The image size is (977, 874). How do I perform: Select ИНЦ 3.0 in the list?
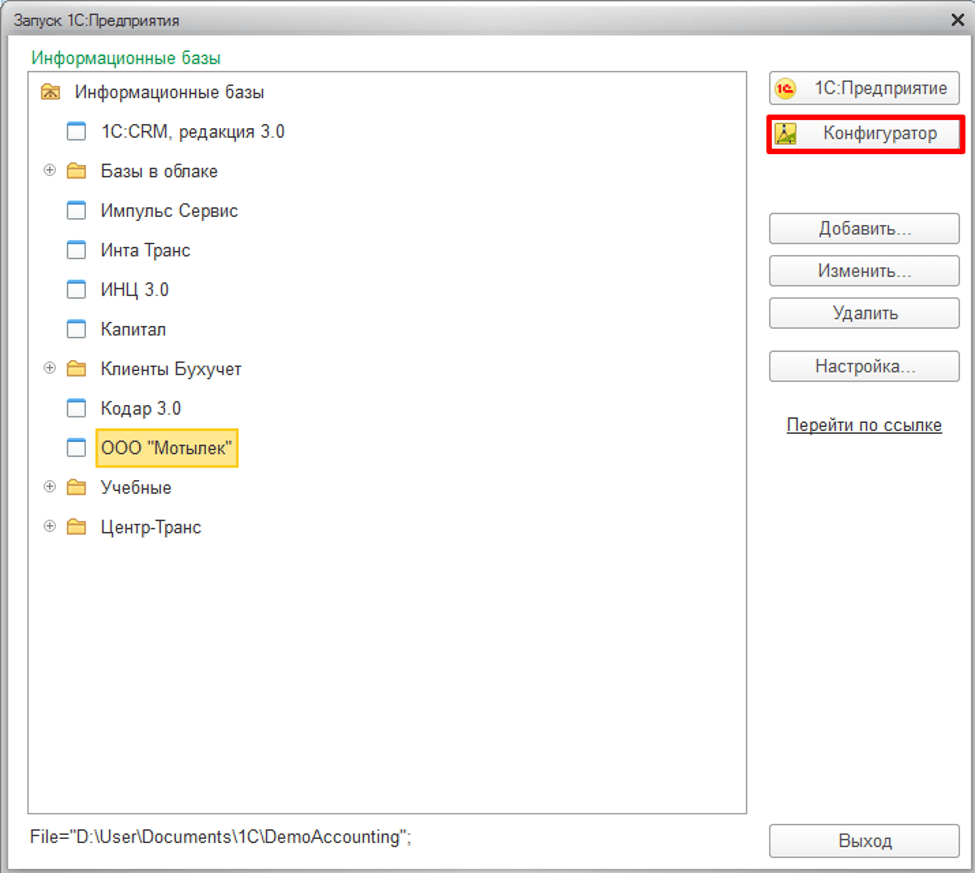pos(134,290)
